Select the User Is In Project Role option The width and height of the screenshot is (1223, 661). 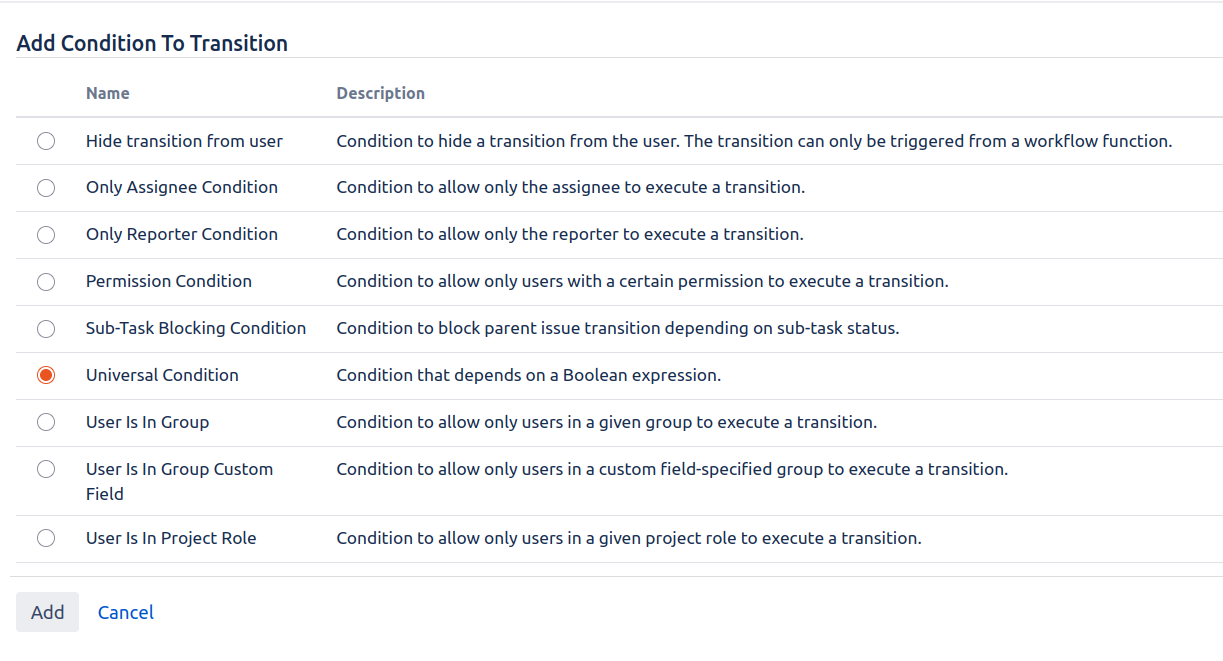pos(46,538)
